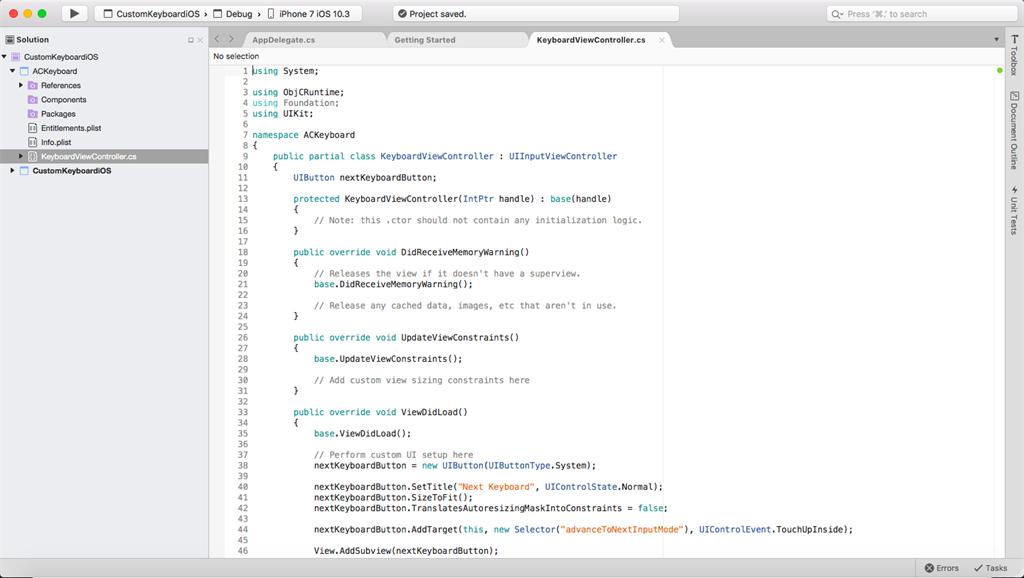Switch to the Getting Started tab
The width and height of the screenshot is (1024, 578).
pyautogui.click(x=425, y=40)
